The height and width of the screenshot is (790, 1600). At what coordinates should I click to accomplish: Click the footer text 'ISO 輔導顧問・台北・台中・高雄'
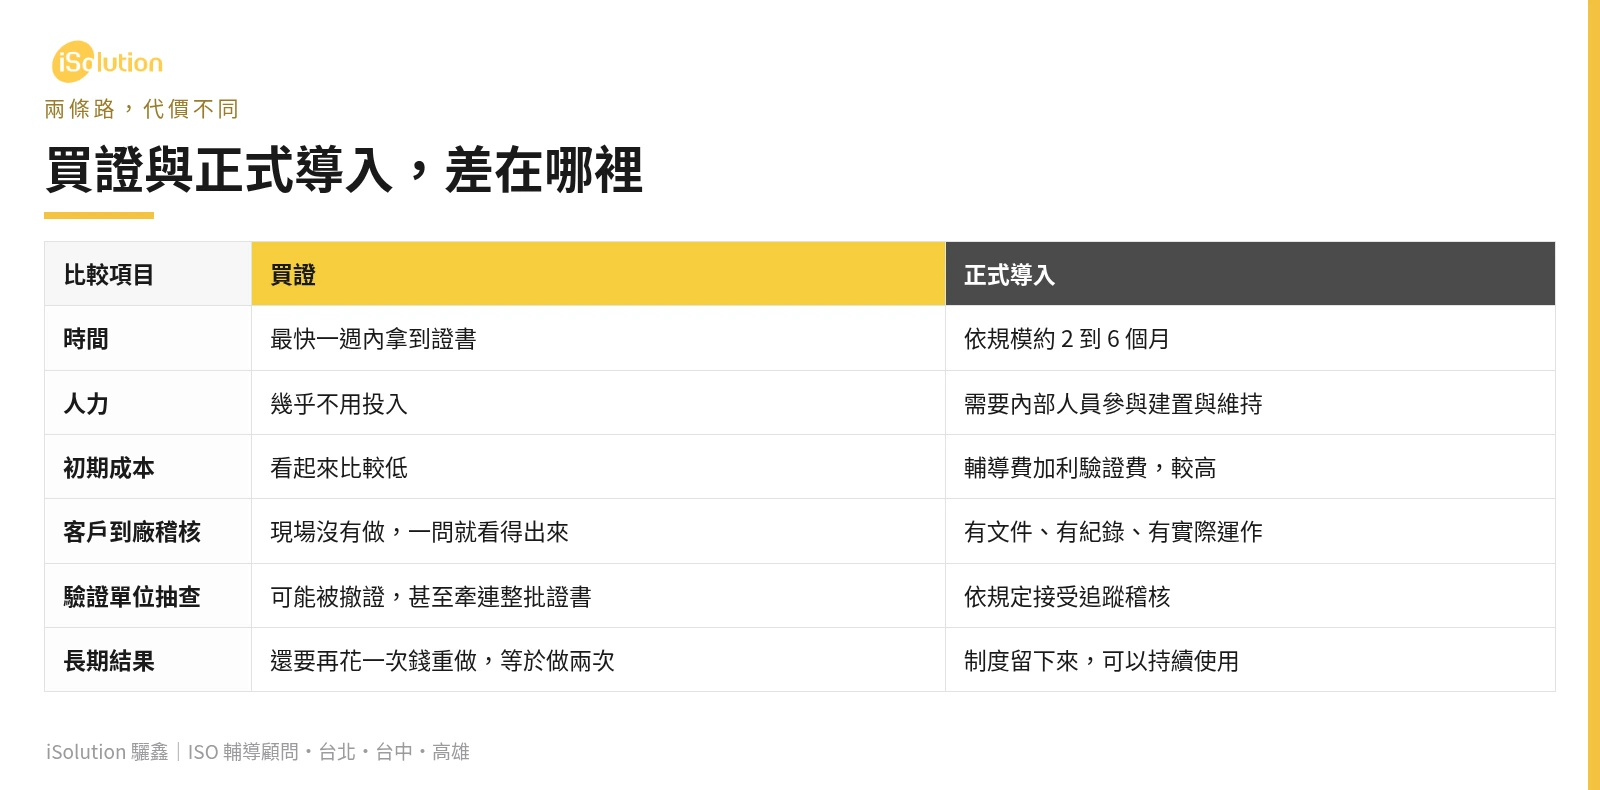[329, 752]
